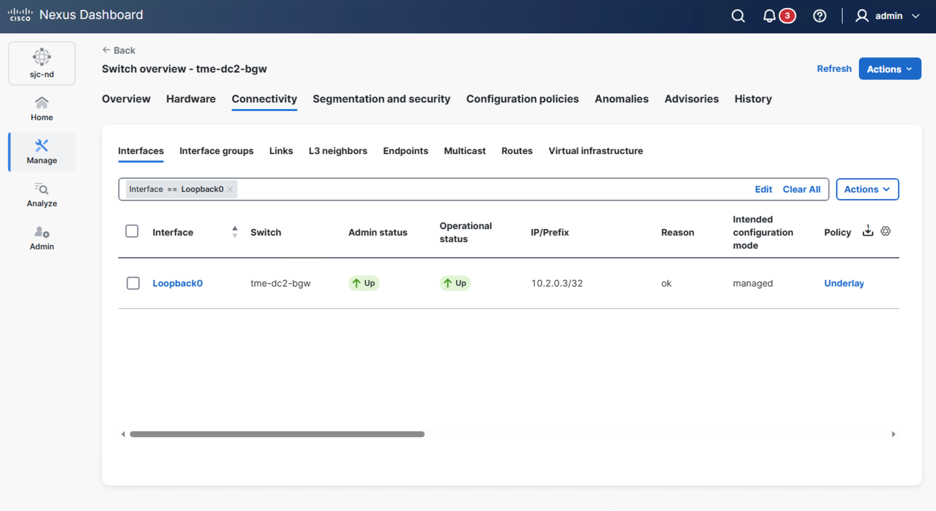Screen dimensions: 936x511
Task: Click the 'ok' reason cell
Action: pyautogui.click(x=666, y=283)
